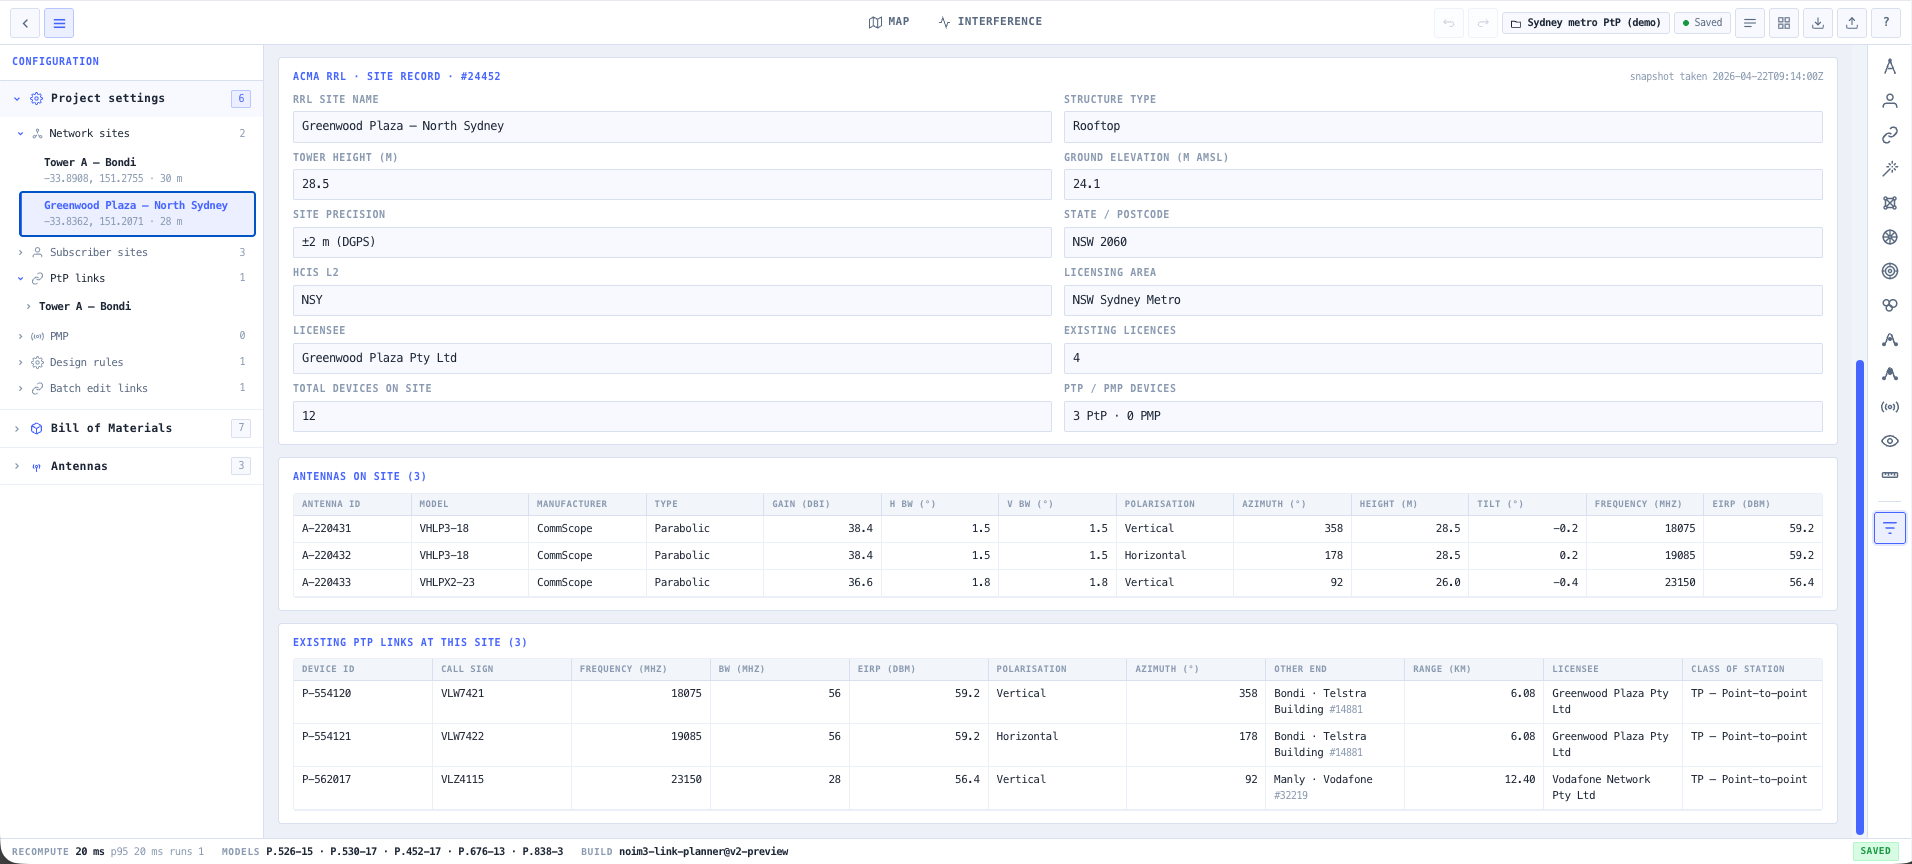Viewport: 1912px width, 864px height.
Task: Click the undo arrow icon
Action: point(1448,23)
